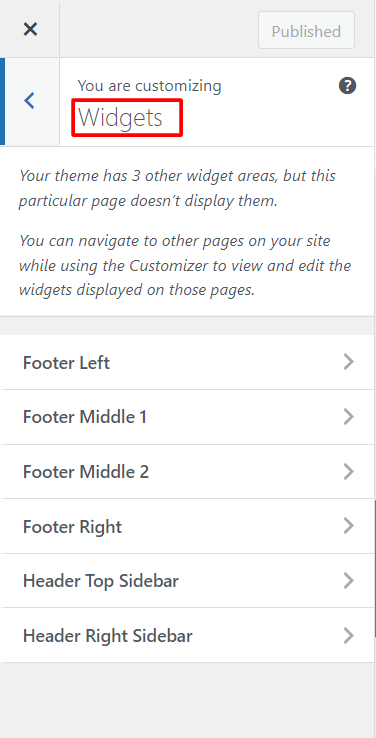
Task: Click the 'You are customizing' label
Action: click(x=149, y=86)
